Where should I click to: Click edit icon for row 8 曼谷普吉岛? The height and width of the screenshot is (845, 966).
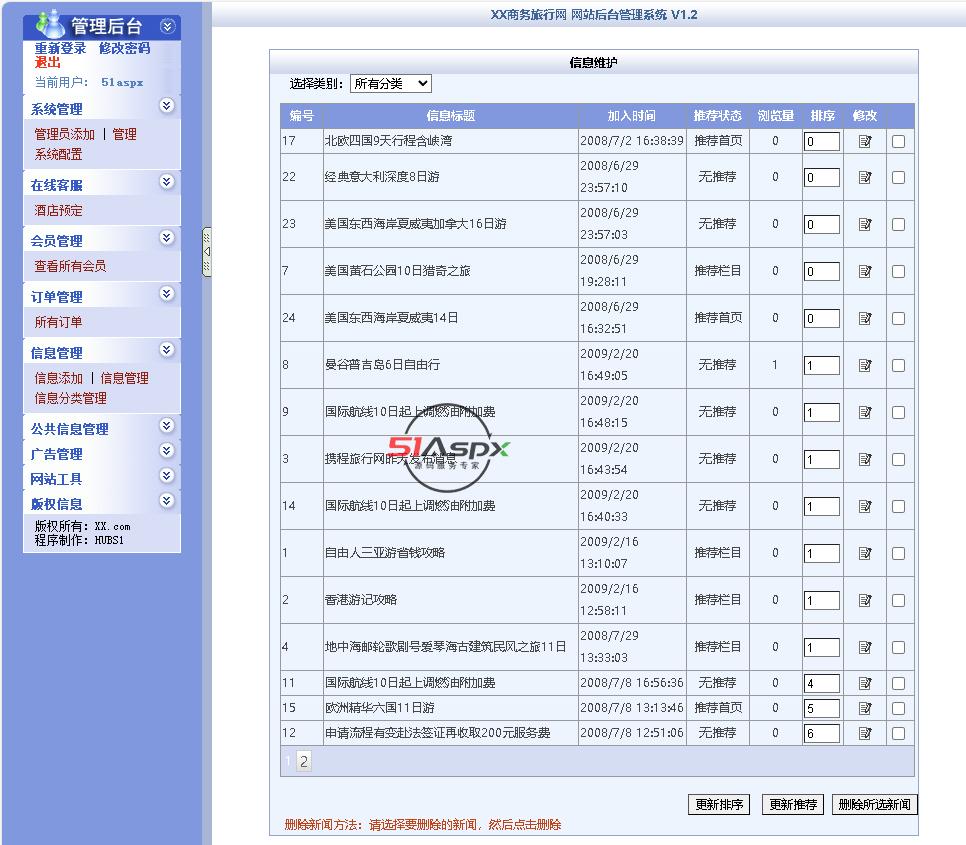tap(865, 365)
